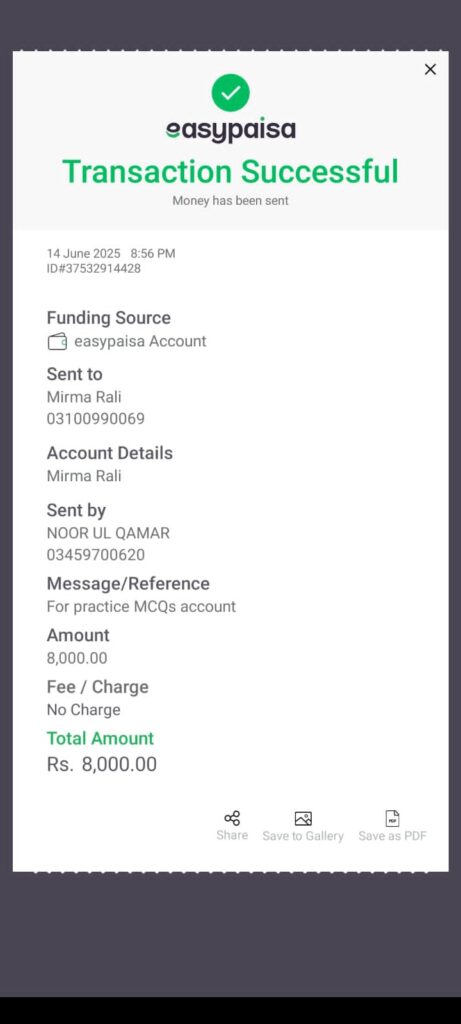Tap the wallet icon beside easypaisa Account
The width and height of the screenshot is (461, 1024).
click(x=57, y=342)
